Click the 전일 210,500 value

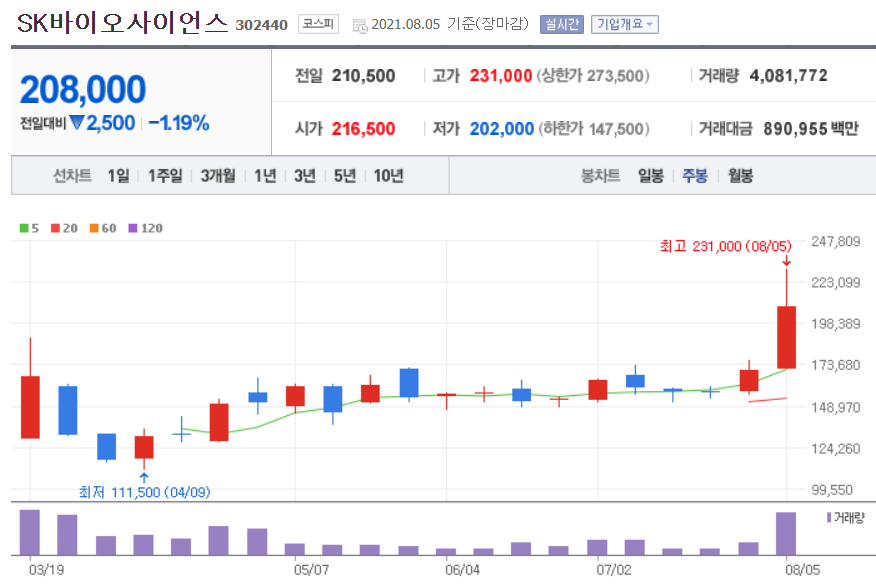coord(363,75)
